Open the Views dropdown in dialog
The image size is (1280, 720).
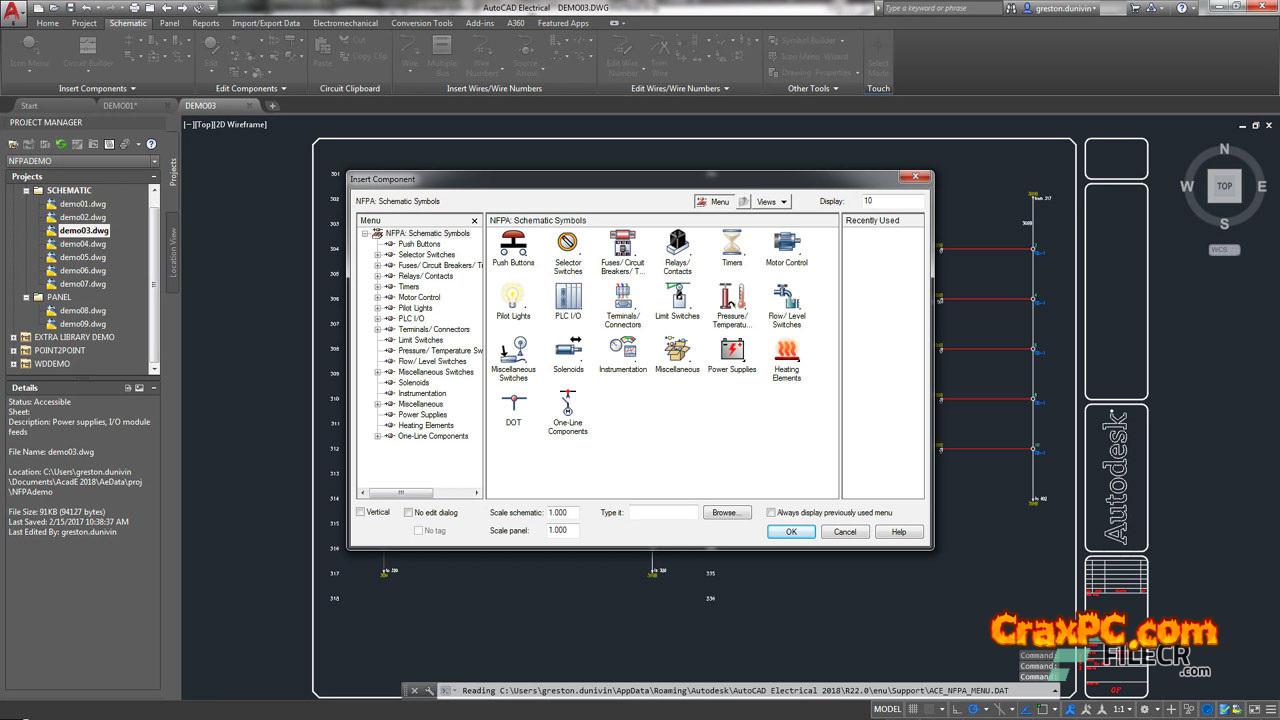[772, 201]
